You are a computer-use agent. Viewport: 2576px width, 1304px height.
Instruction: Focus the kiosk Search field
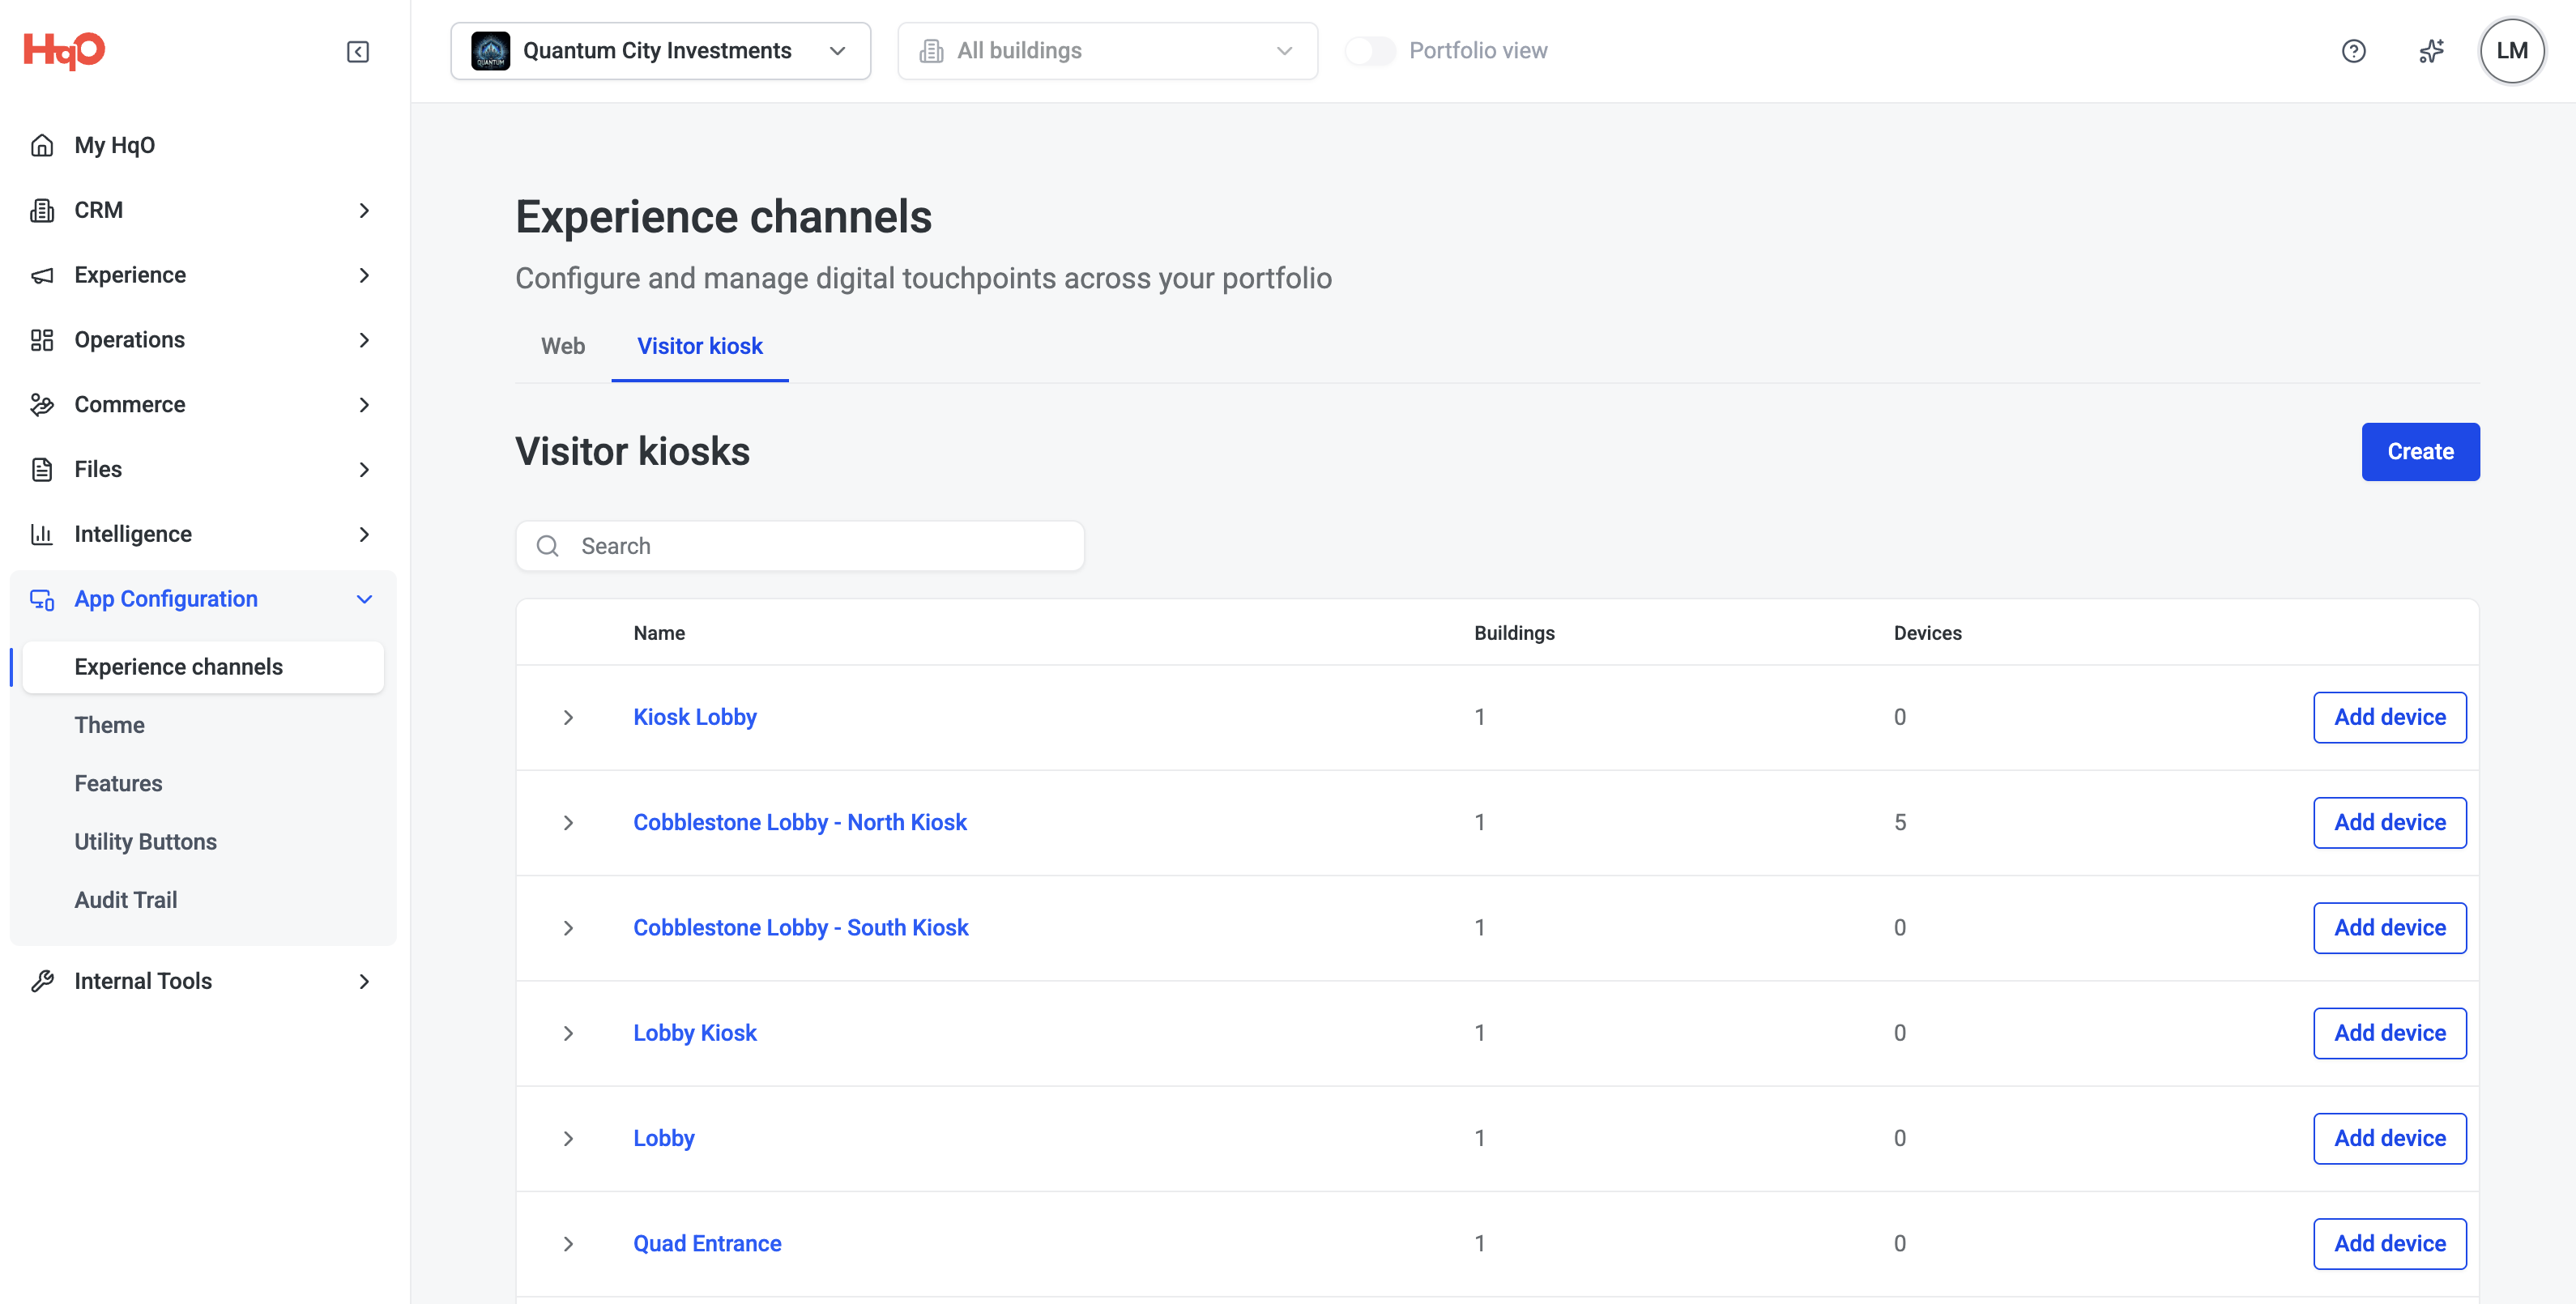[x=800, y=546]
